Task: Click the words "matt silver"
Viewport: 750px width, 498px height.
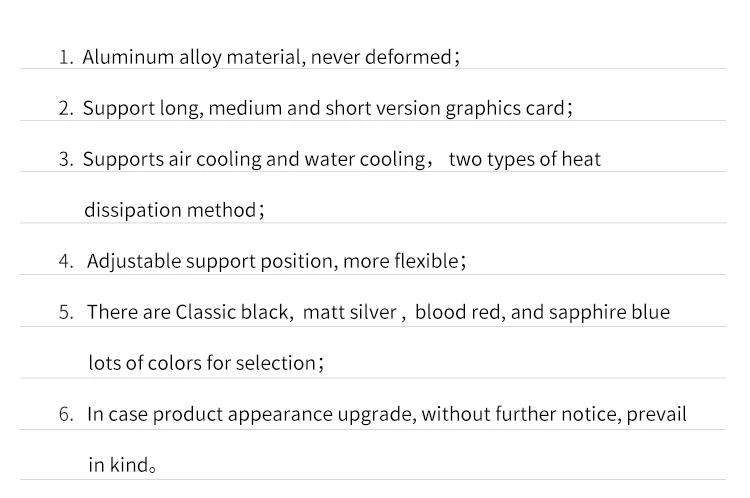Action: (x=350, y=312)
